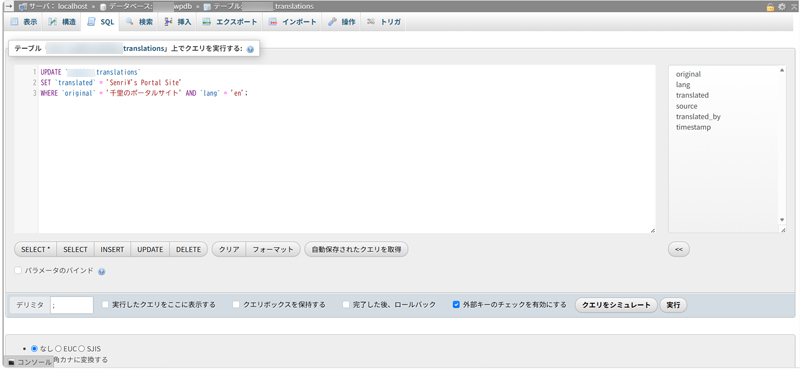This screenshot has height=369, width=800.
Task: Click the フォーマット button
Action: [x=273, y=250]
